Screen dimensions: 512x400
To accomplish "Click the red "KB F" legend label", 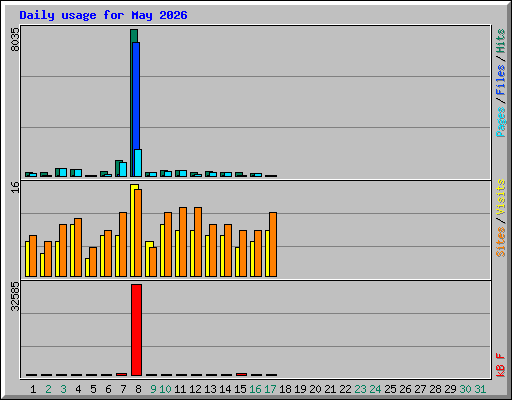I will click(501, 365).
